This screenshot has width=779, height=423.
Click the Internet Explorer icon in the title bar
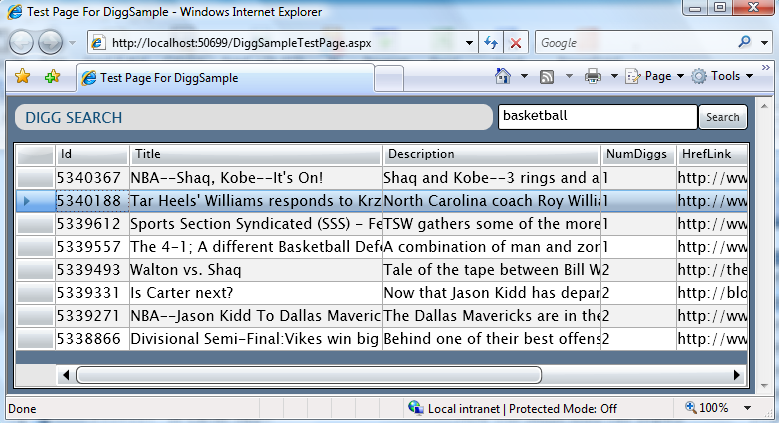click(14, 11)
